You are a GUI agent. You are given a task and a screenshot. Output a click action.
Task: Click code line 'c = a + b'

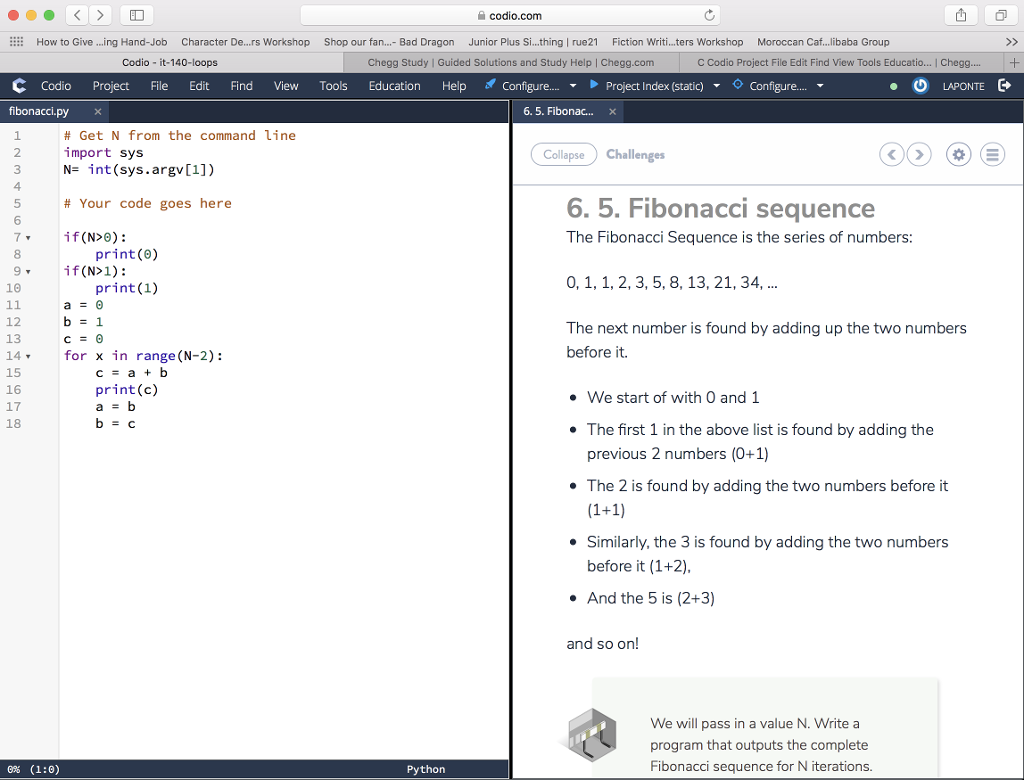131,373
